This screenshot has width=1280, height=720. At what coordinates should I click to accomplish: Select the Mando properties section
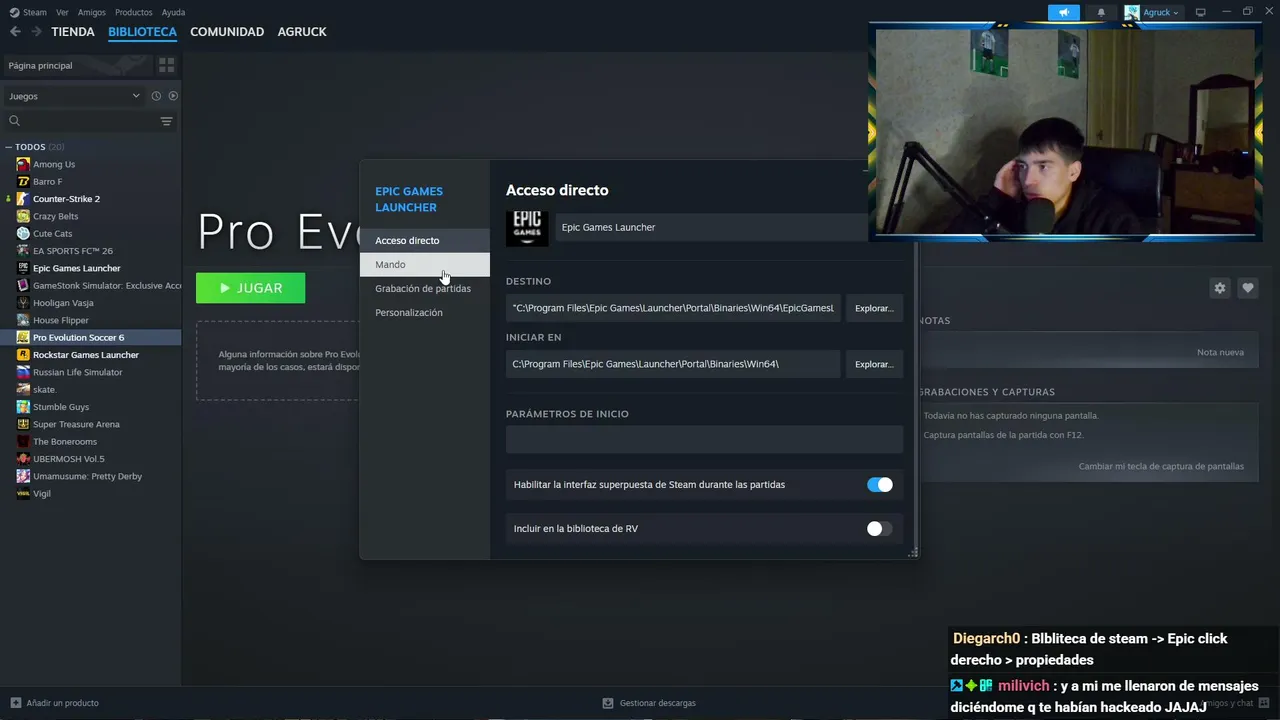click(425, 265)
